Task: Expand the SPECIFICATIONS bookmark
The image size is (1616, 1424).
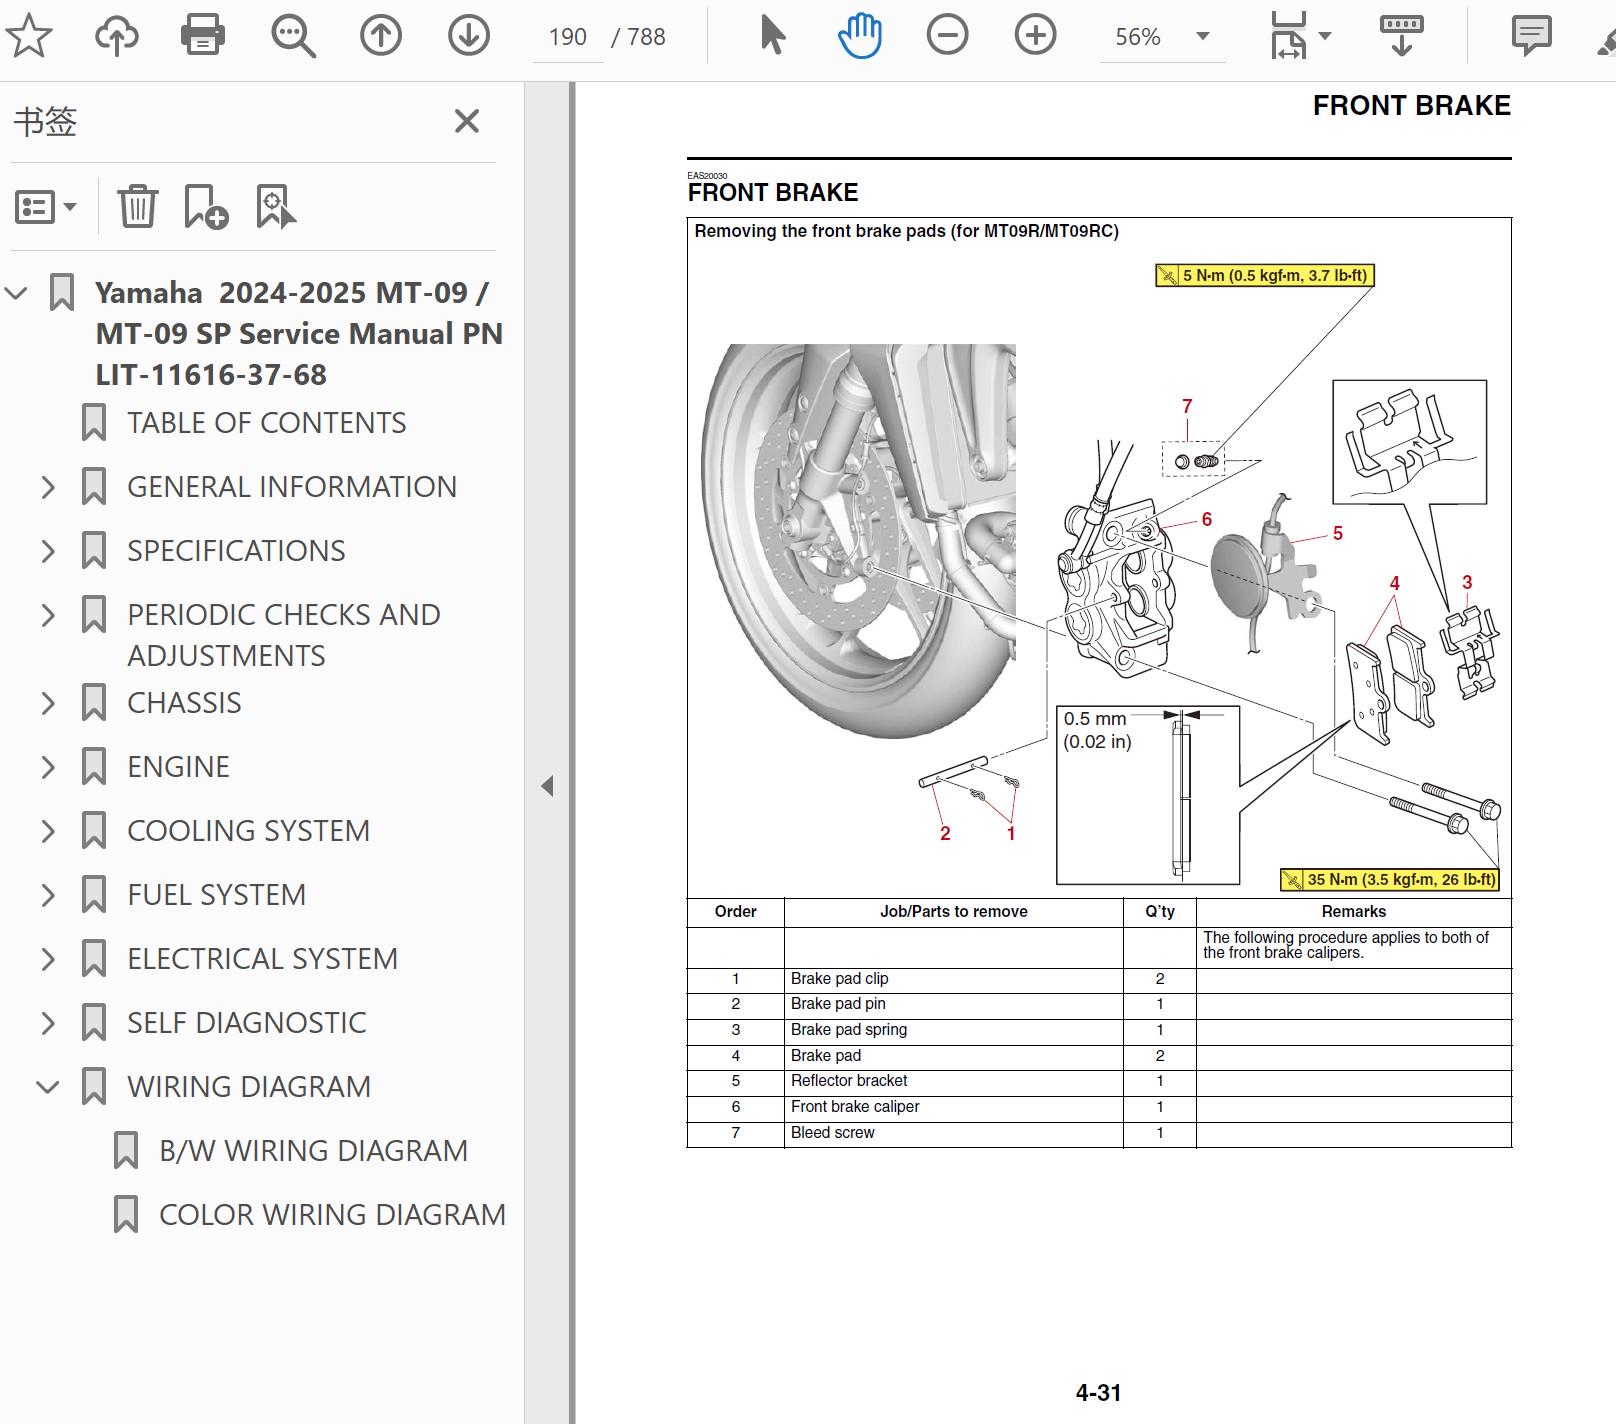Action: (x=48, y=551)
